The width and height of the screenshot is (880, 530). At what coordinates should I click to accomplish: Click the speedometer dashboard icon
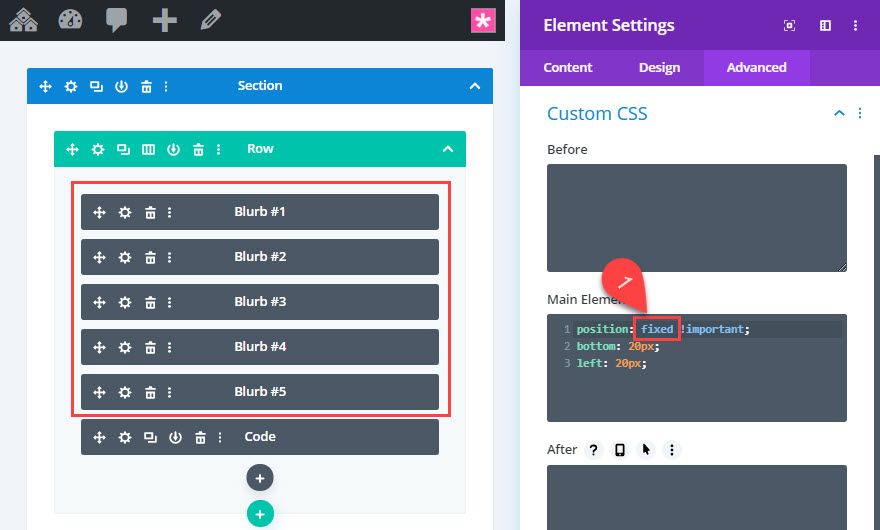[70, 20]
